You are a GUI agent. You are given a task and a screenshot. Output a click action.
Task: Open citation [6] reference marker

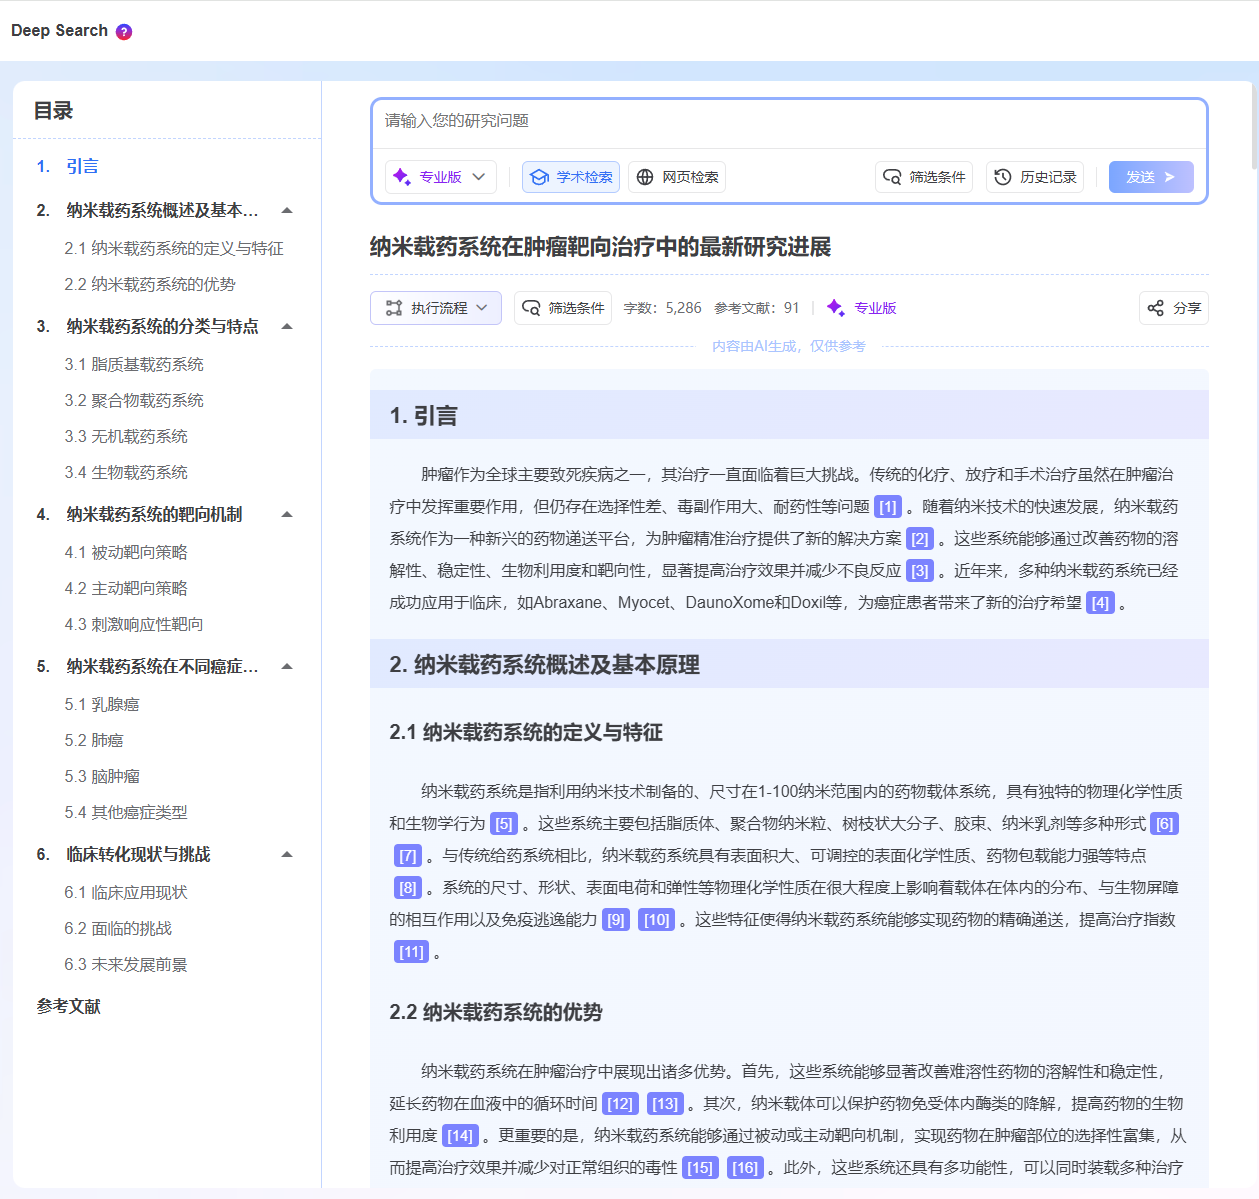tap(1165, 824)
